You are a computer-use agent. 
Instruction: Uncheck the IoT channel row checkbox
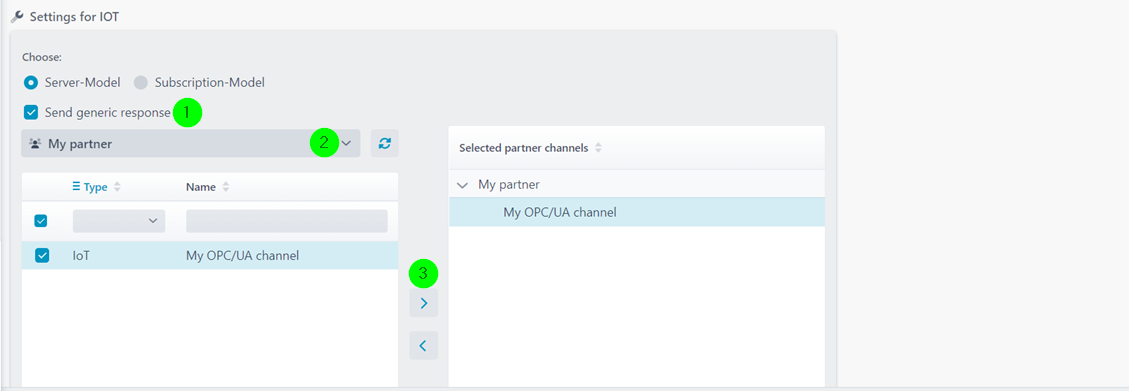[42, 255]
